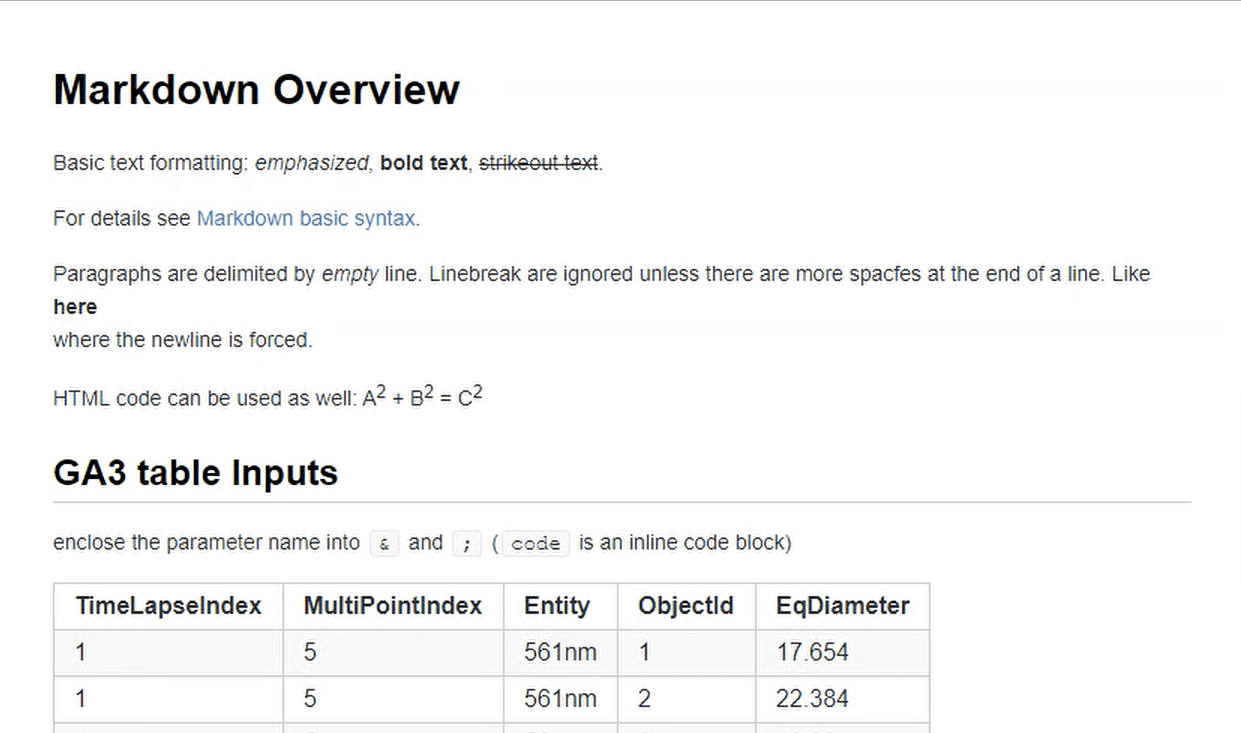This screenshot has height=733, width=1241.
Task: Click the bold text phrase
Action: click(x=423, y=162)
